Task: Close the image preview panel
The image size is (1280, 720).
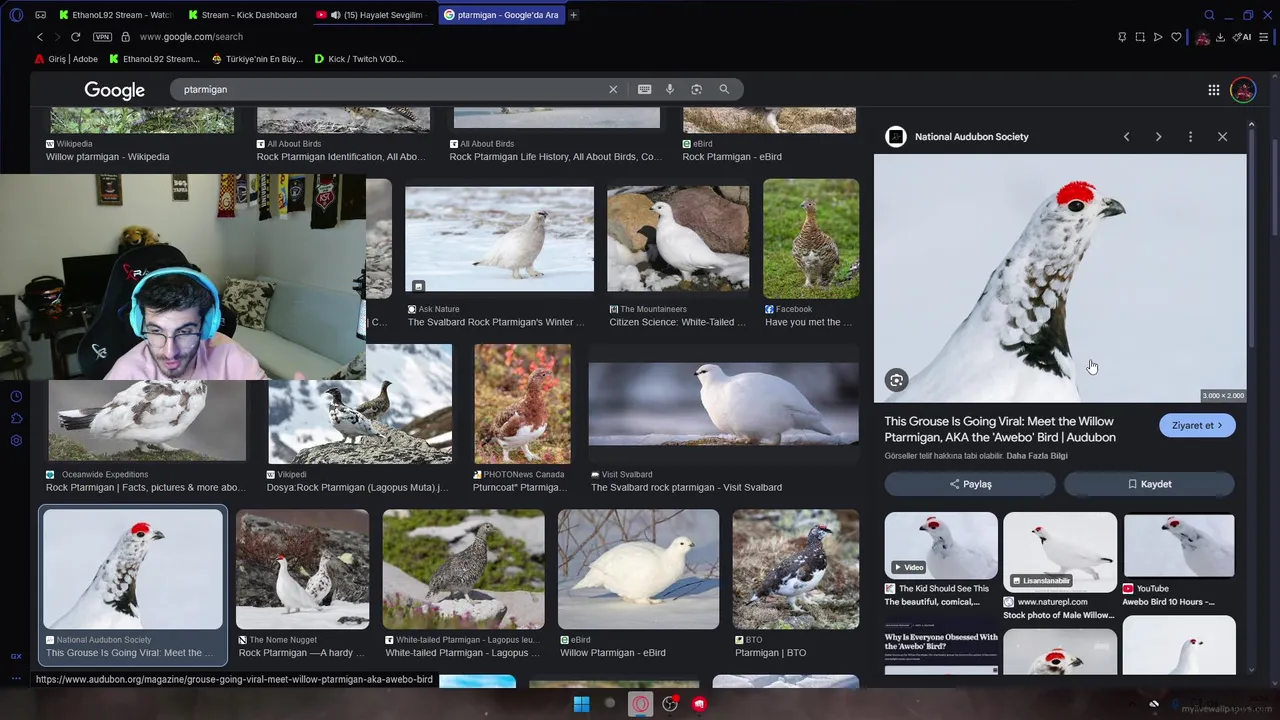Action: coord(1222,137)
